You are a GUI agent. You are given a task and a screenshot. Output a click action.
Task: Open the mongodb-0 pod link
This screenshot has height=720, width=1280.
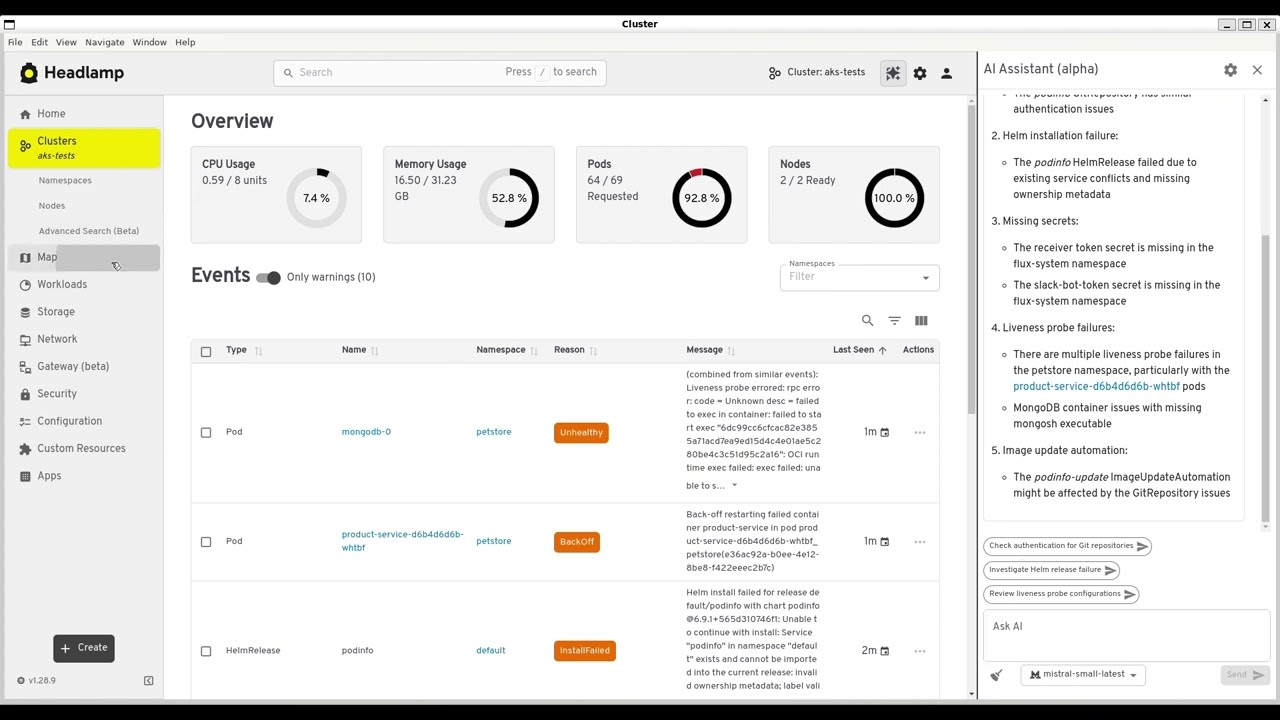(x=366, y=433)
